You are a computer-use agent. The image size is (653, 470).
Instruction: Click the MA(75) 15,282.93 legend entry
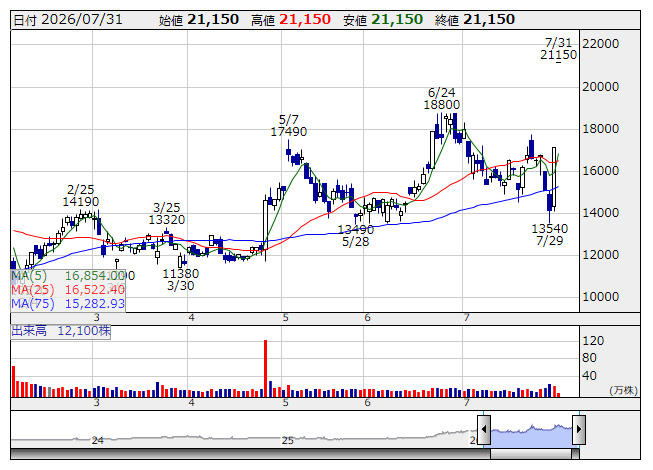click(x=68, y=303)
